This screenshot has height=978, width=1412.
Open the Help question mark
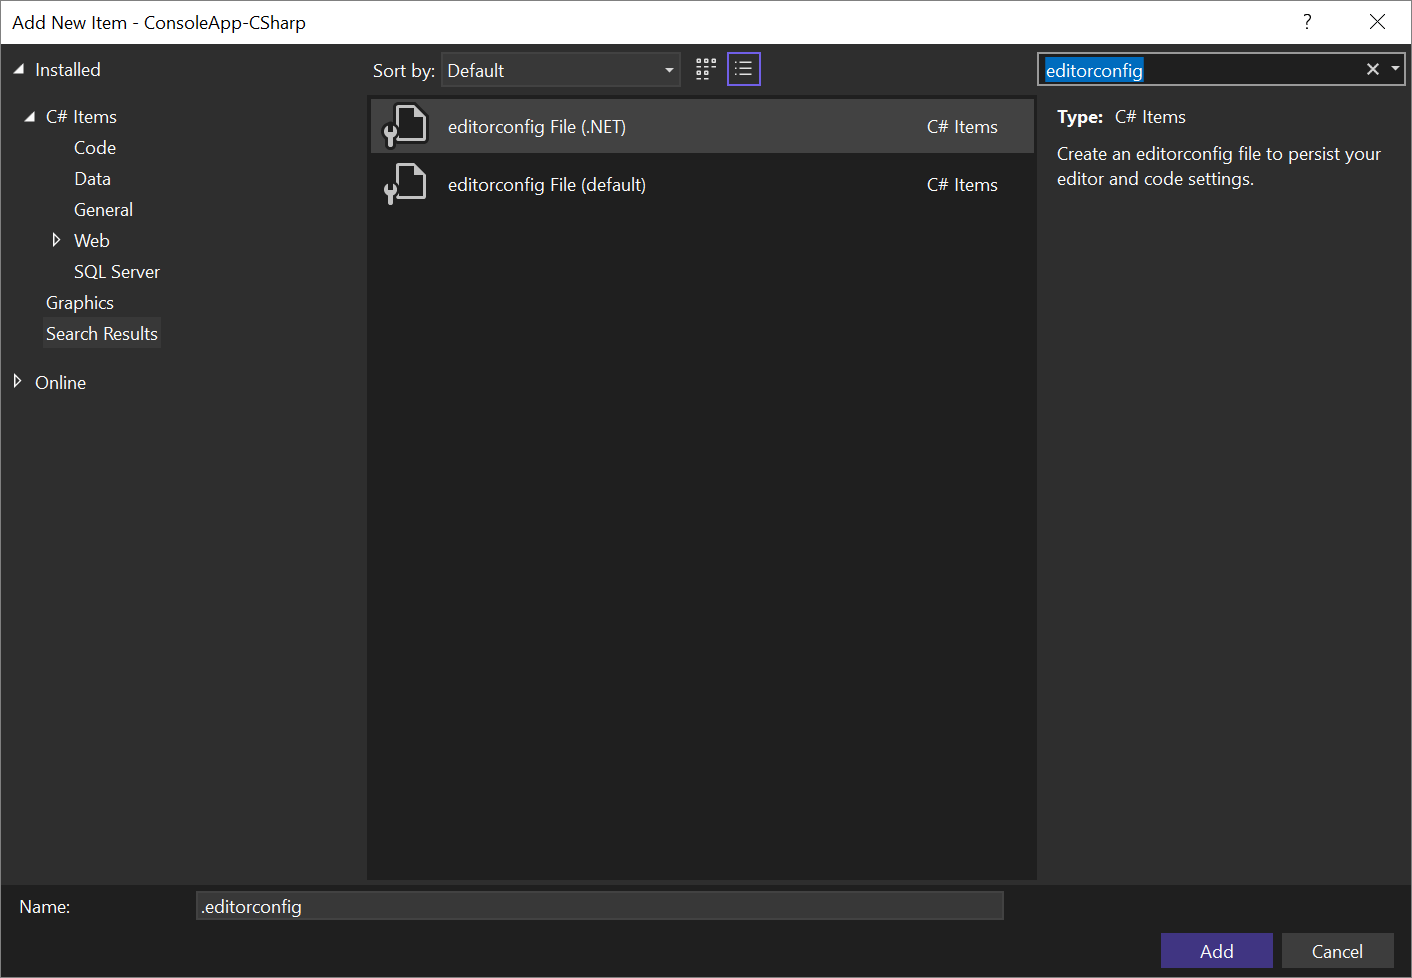(x=1307, y=22)
